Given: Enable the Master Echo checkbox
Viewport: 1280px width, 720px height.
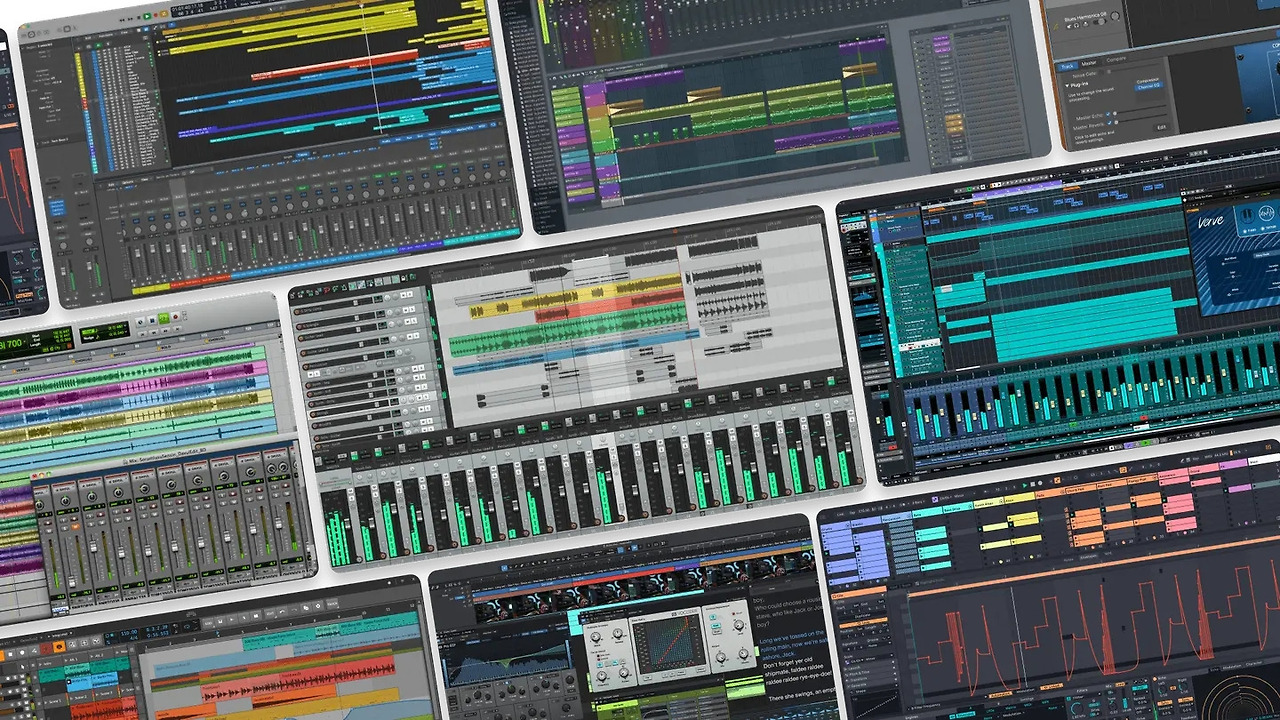Looking at the screenshot, I should (1108, 114).
